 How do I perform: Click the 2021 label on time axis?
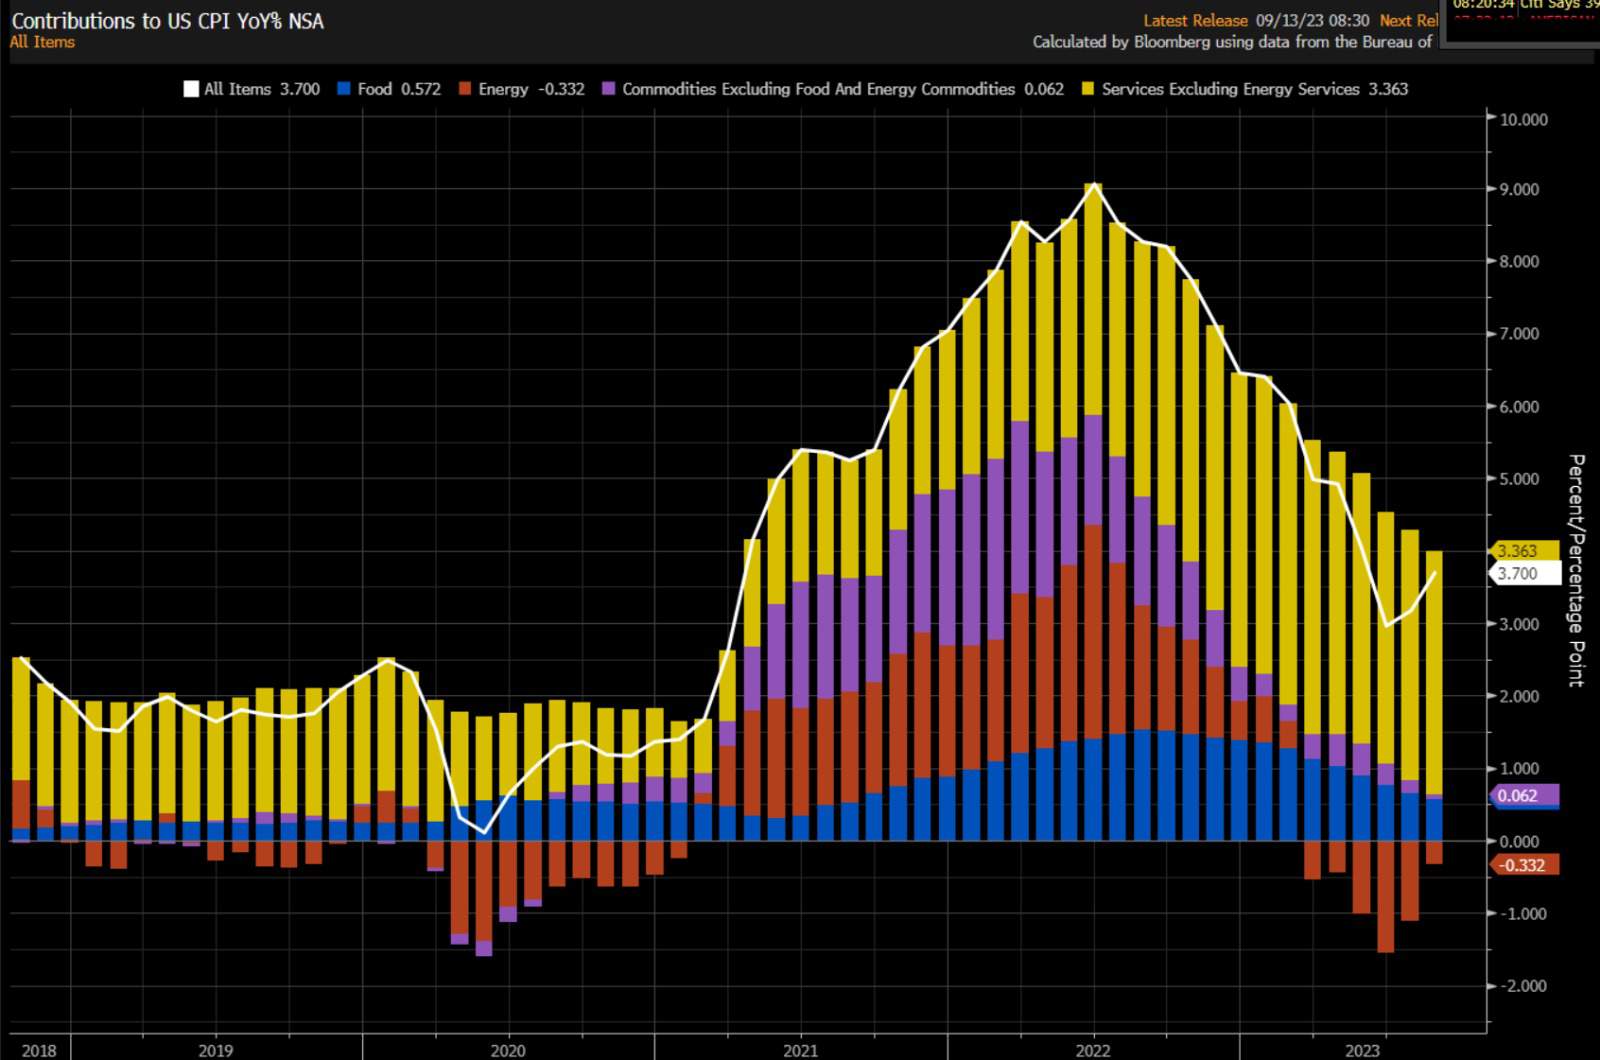click(800, 1050)
